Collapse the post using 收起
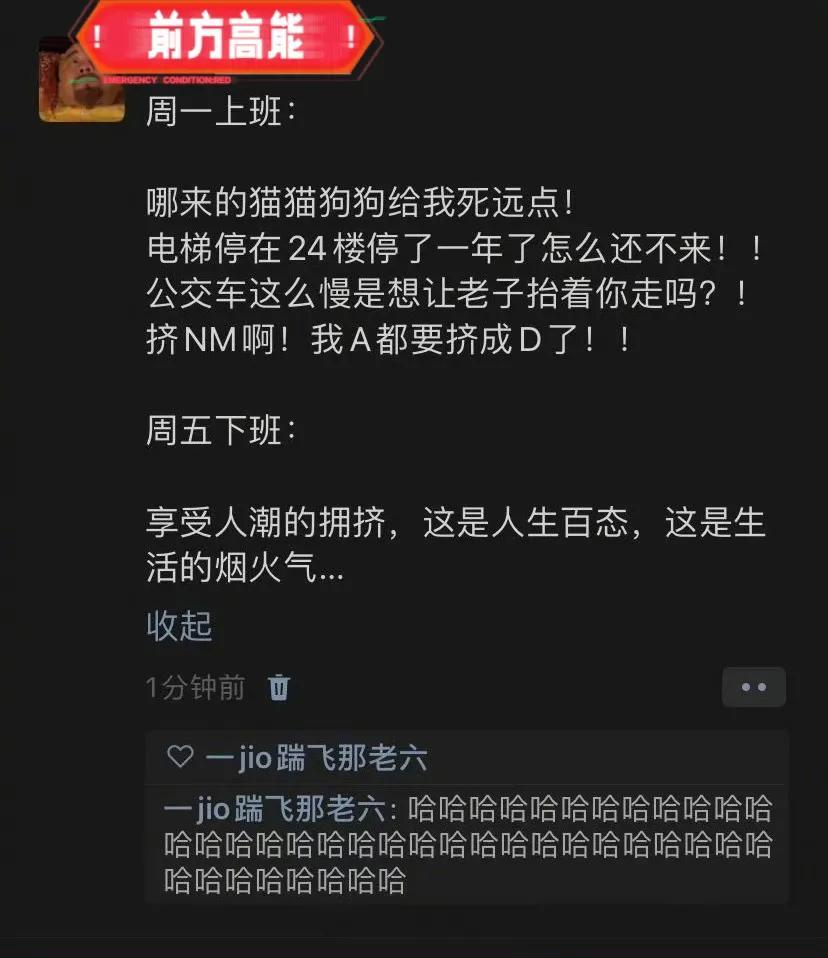The height and width of the screenshot is (958, 828). coord(179,626)
